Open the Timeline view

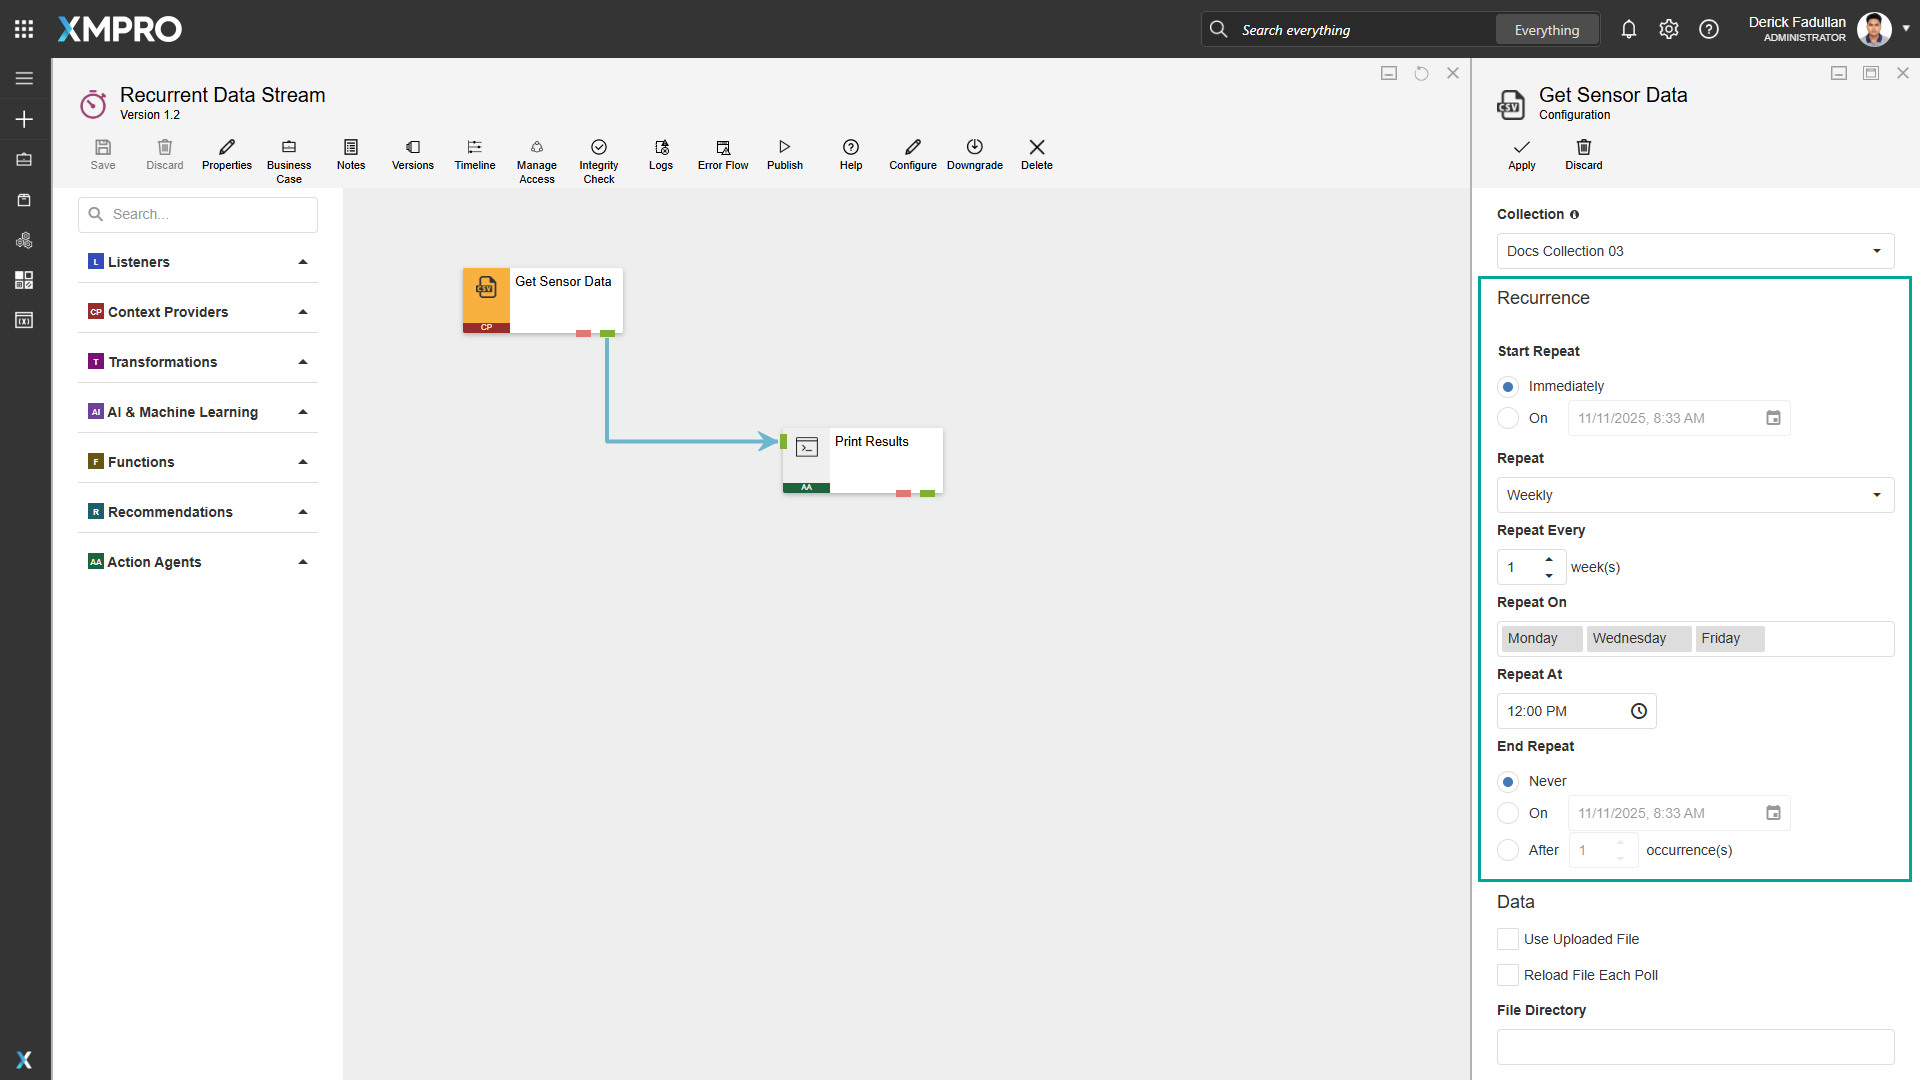(x=474, y=155)
